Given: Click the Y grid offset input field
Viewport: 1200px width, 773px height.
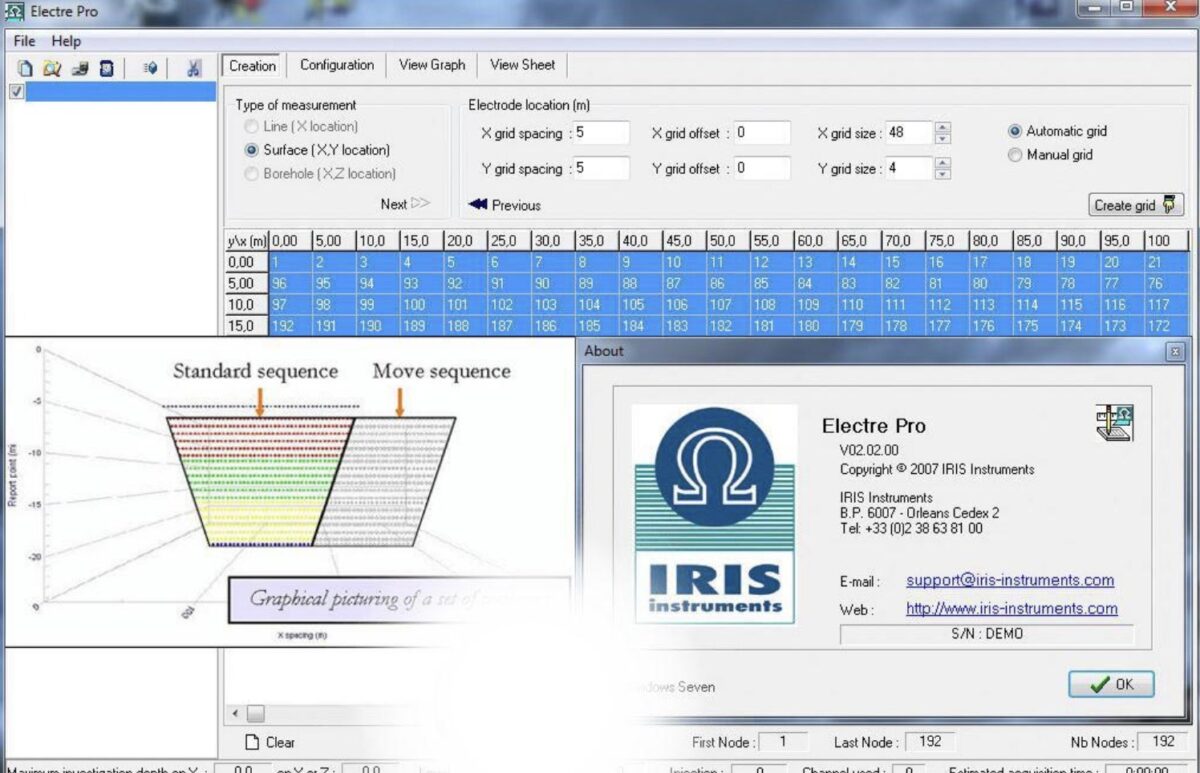Looking at the screenshot, I should click(761, 168).
